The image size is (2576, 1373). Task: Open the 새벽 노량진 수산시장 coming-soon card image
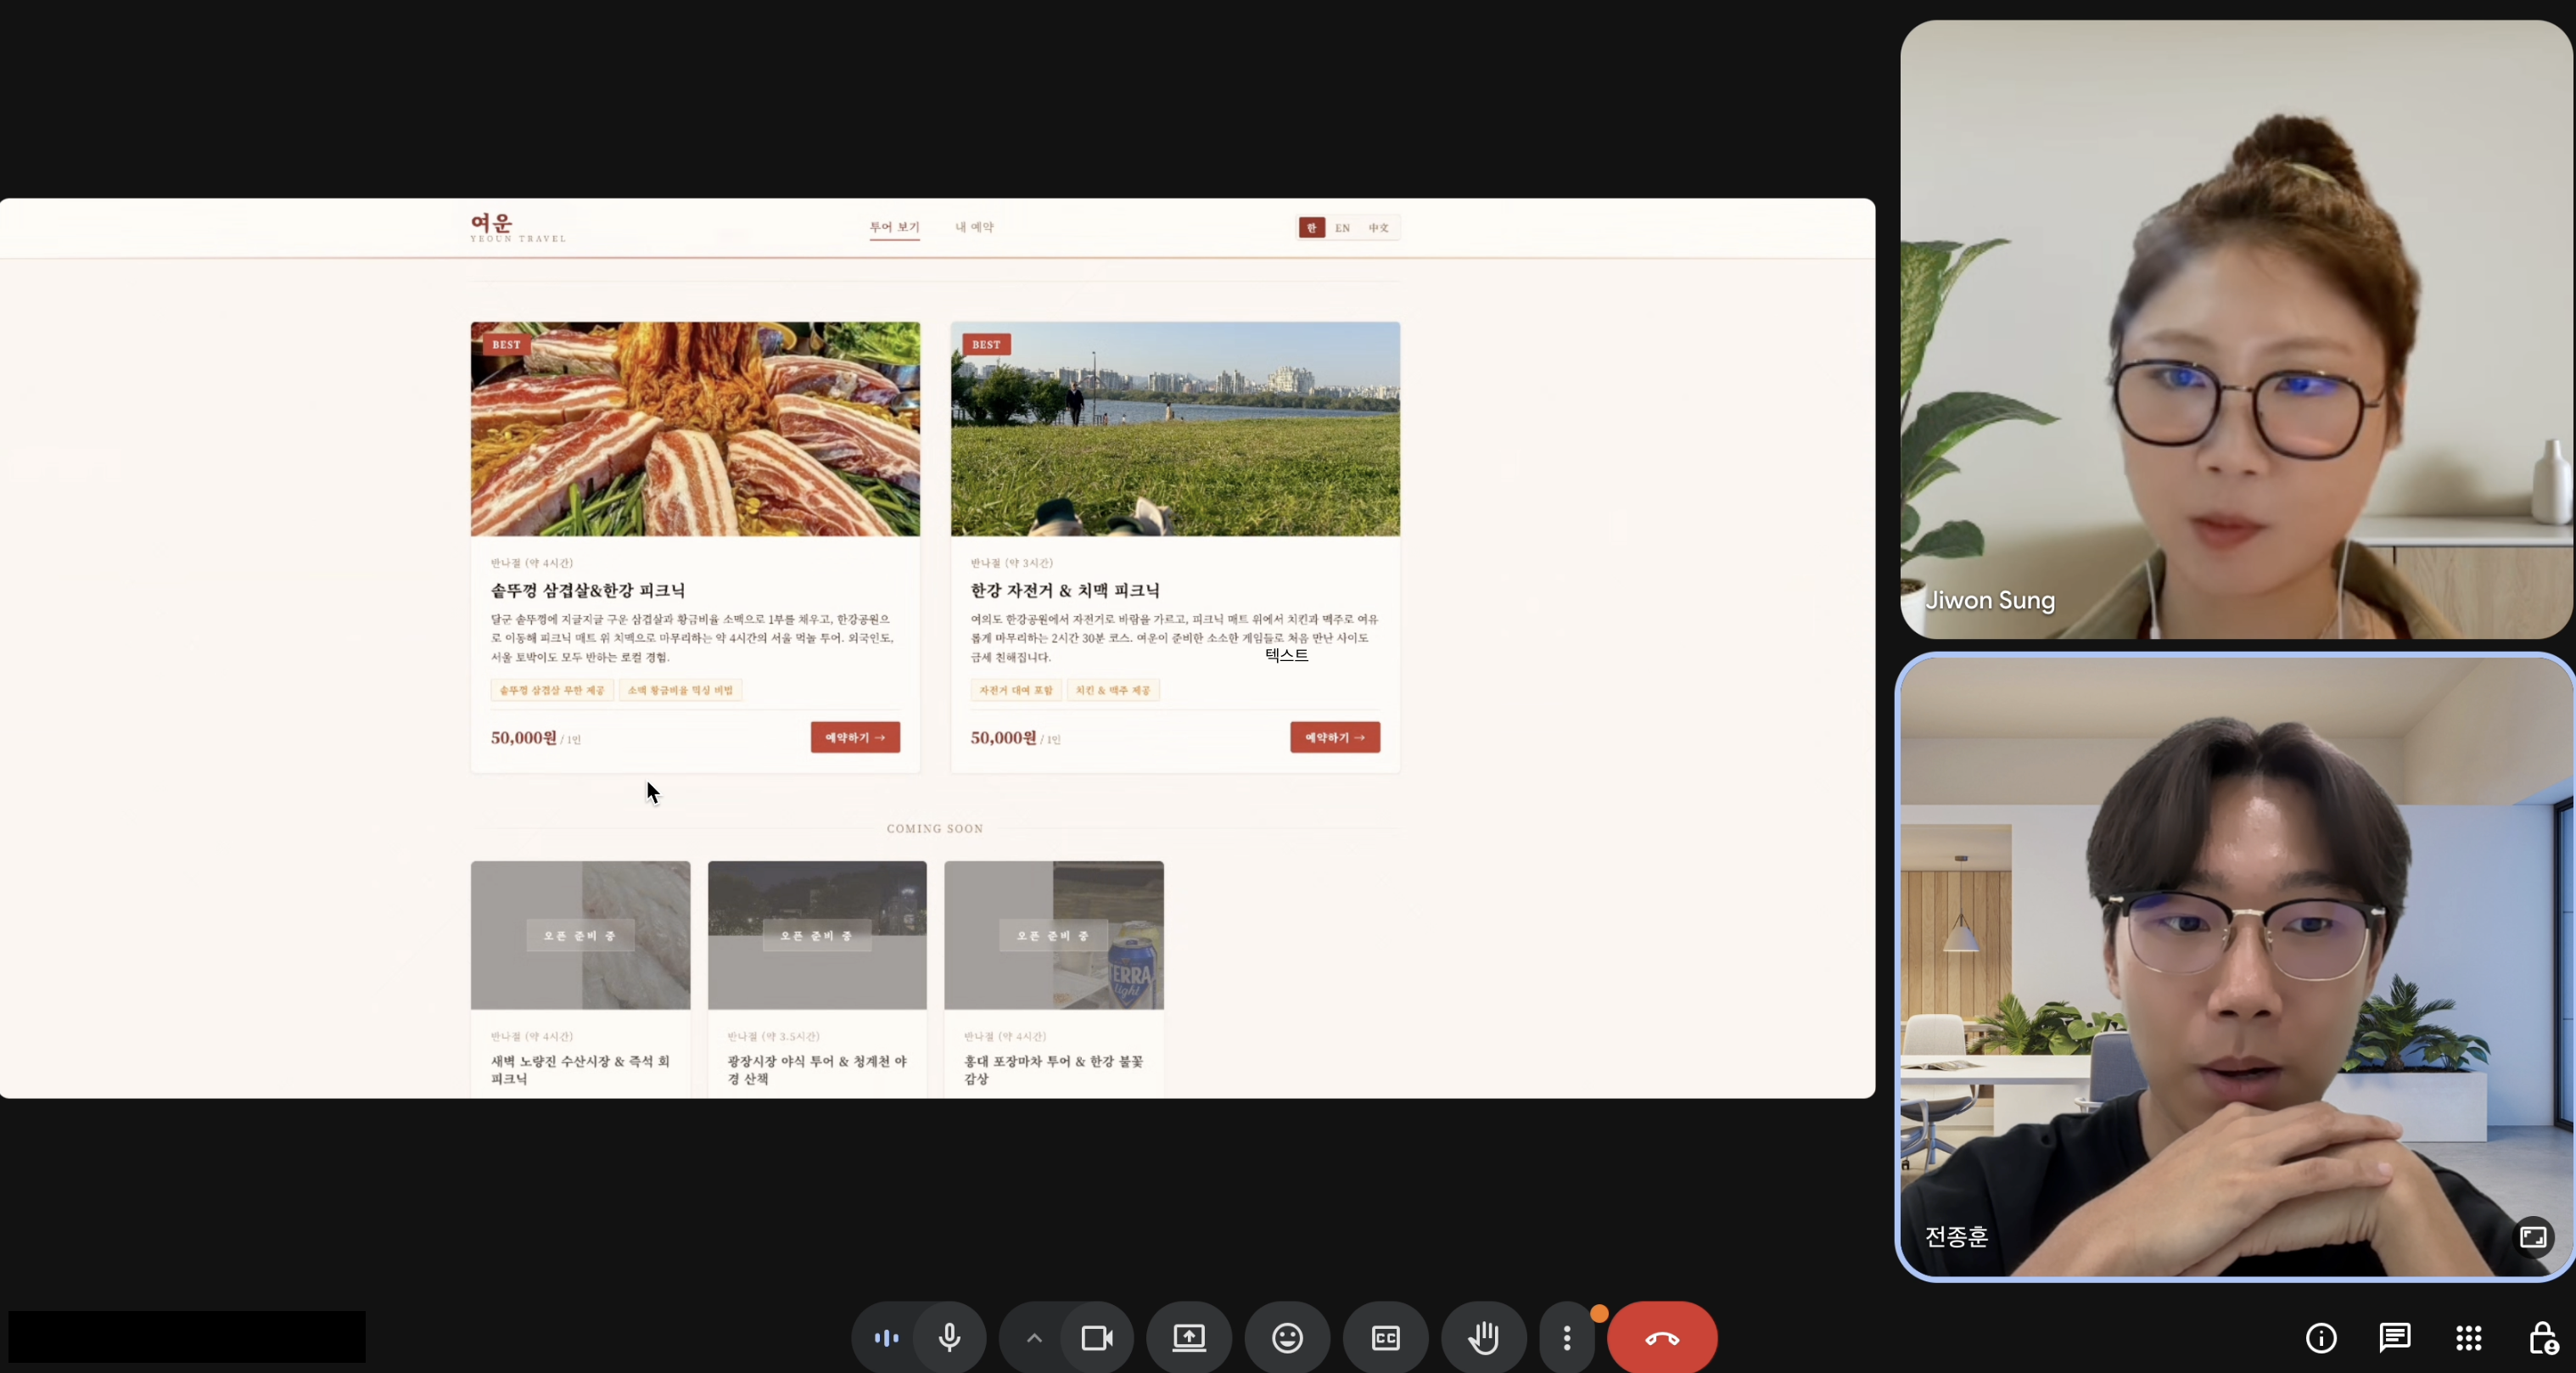(580, 936)
